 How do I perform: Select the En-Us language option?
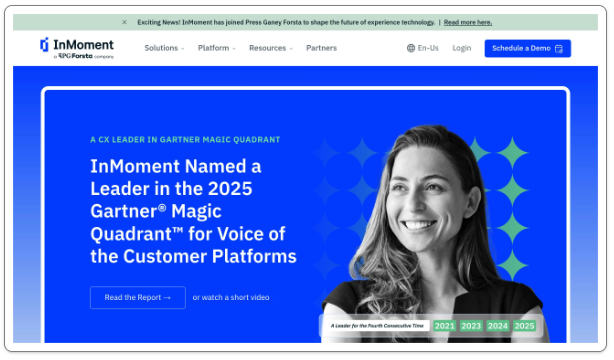[x=428, y=48]
